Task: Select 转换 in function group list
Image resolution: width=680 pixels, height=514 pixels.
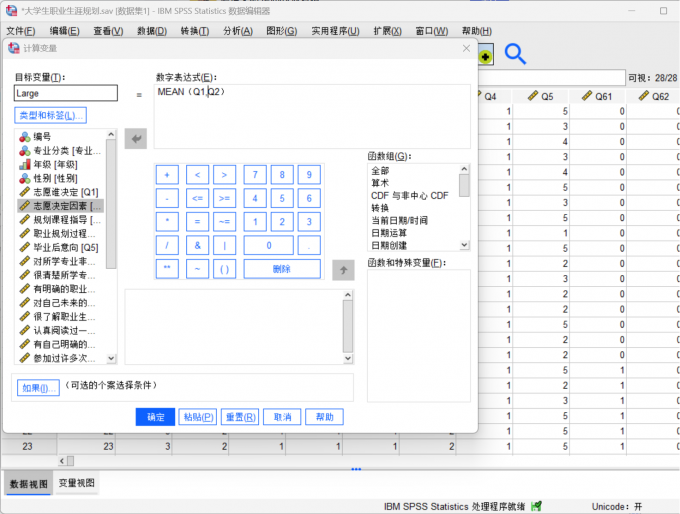Action: point(380,208)
